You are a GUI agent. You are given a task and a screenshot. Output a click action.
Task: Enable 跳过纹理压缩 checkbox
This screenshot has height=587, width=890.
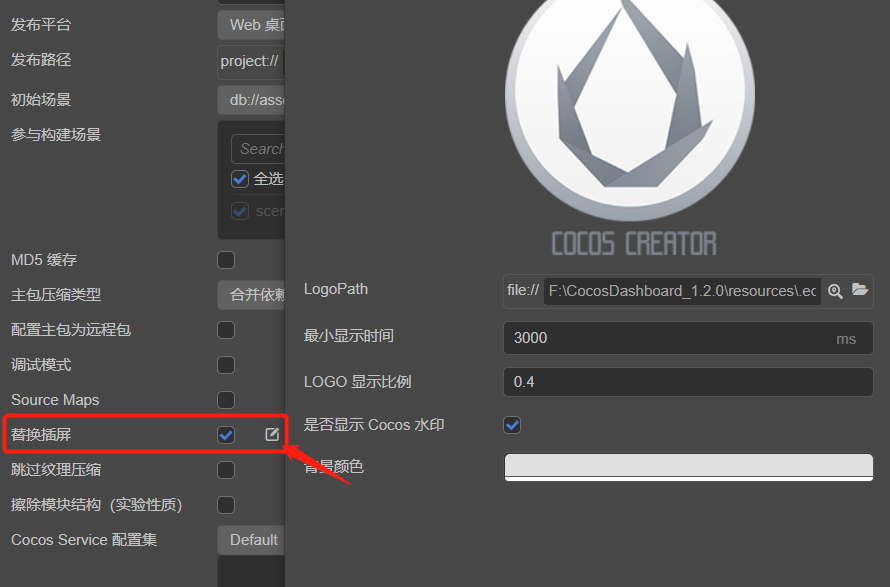tap(226, 470)
